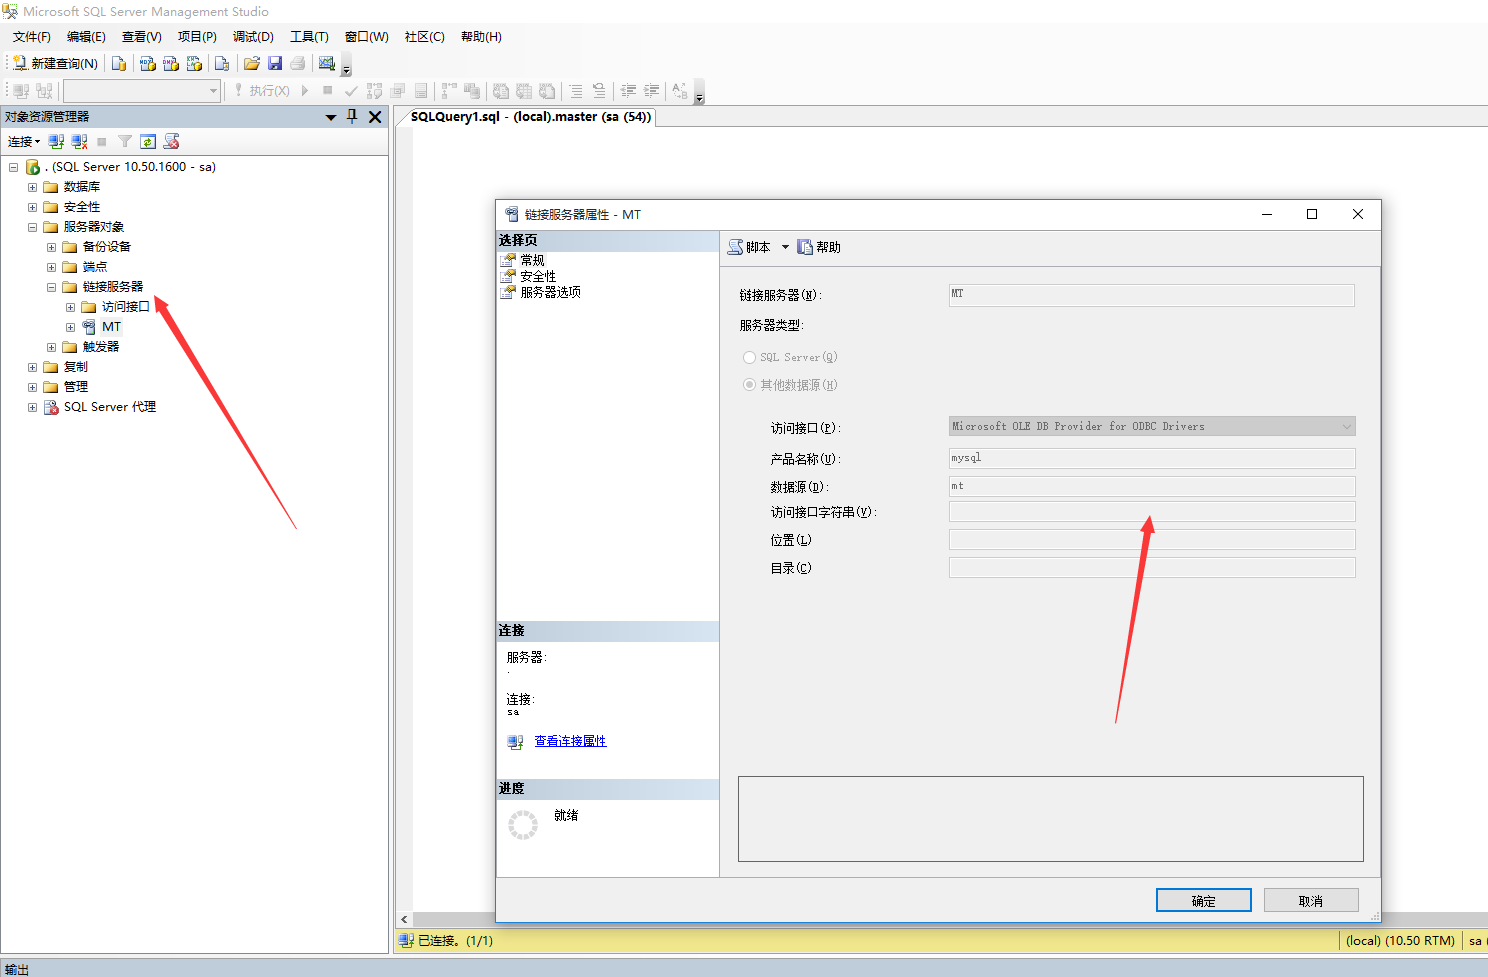Expand the 备份设备 tree node
Image resolution: width=1488 pixels, height=977 pixels.
tap(51, 247)
